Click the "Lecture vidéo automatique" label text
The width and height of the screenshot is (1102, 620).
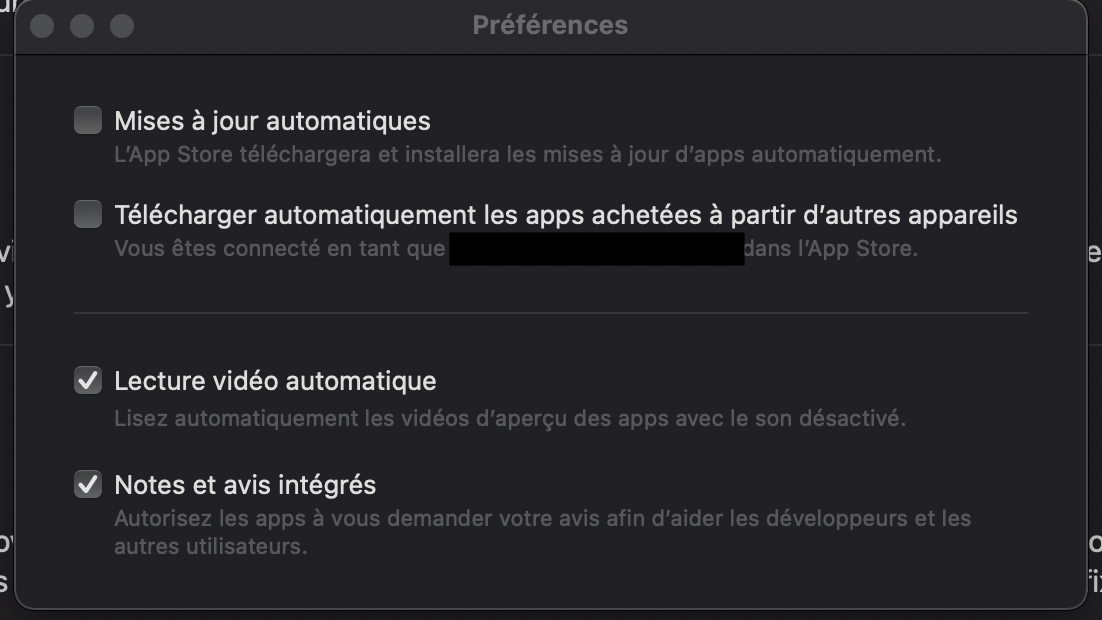coord(275,381)
